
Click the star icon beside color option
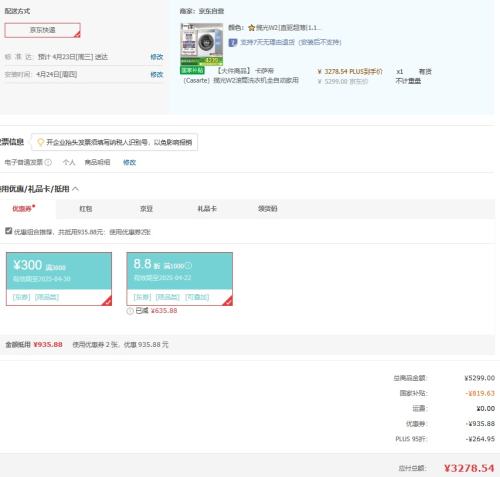pos(251,28)
